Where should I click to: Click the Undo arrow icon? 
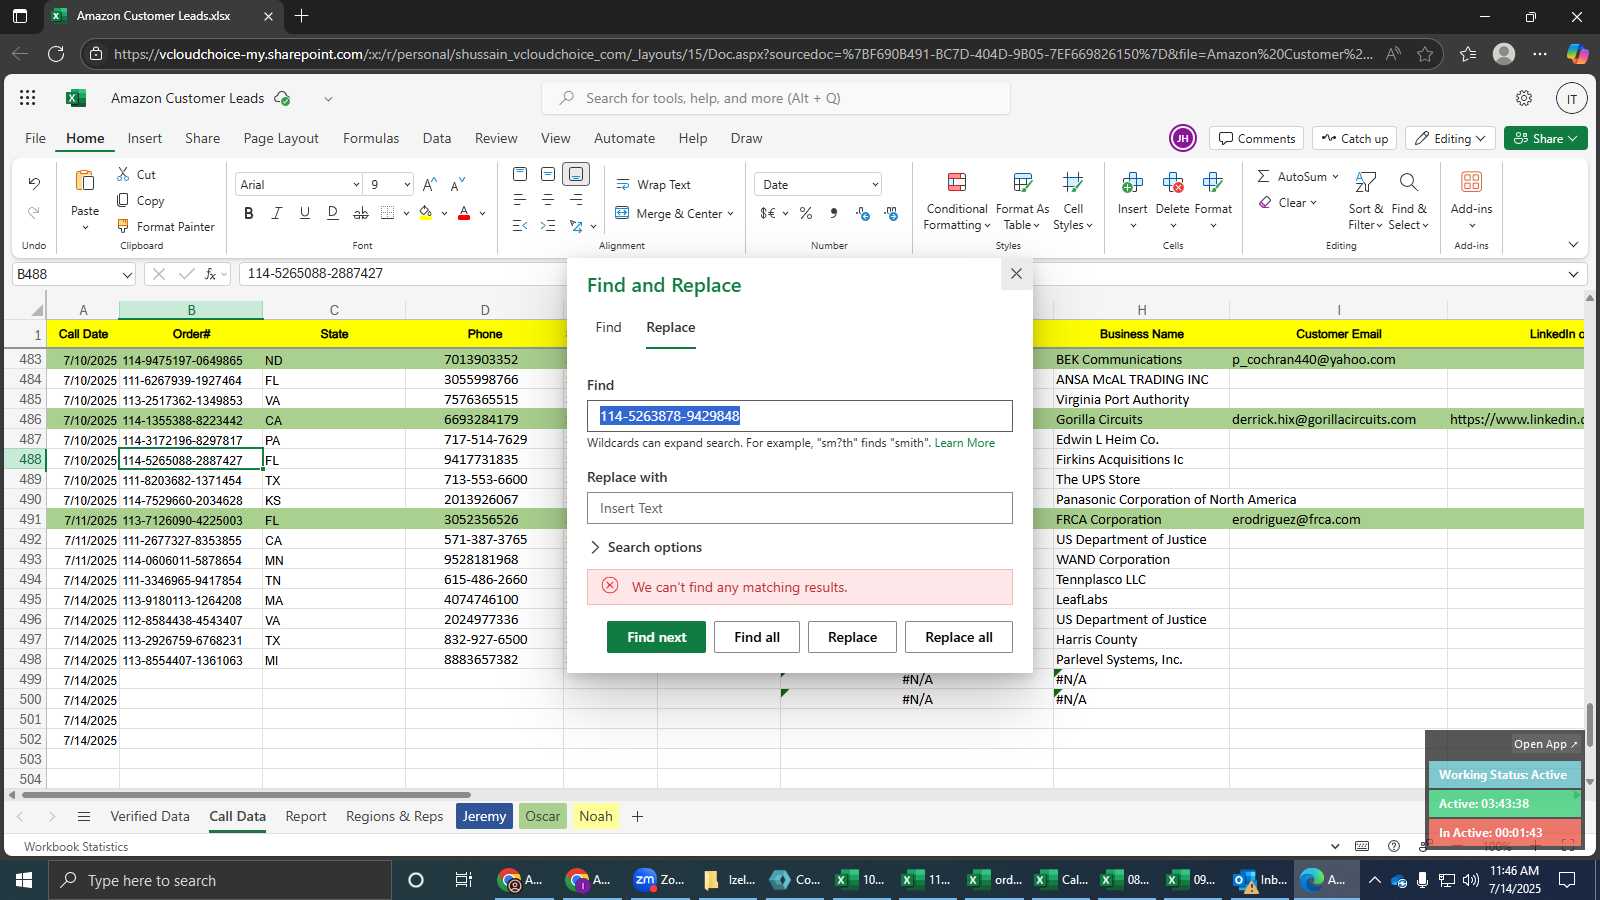[x=34, y=183]
